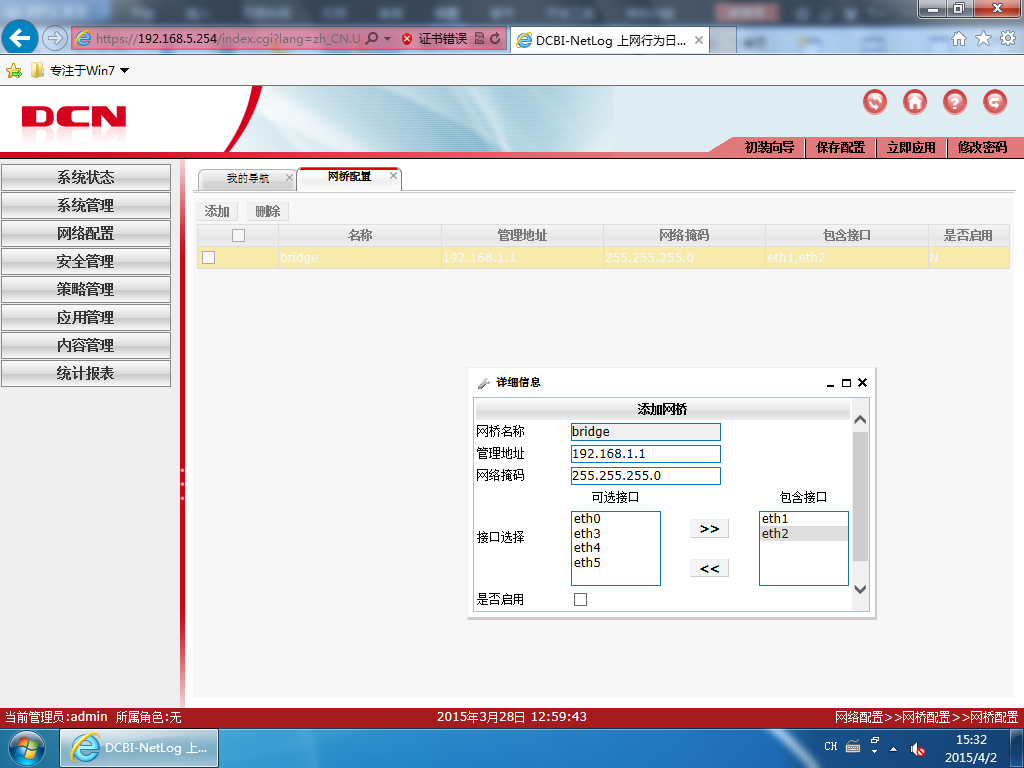Open the 策略管理 sidebar menu

tap(86, 289)
